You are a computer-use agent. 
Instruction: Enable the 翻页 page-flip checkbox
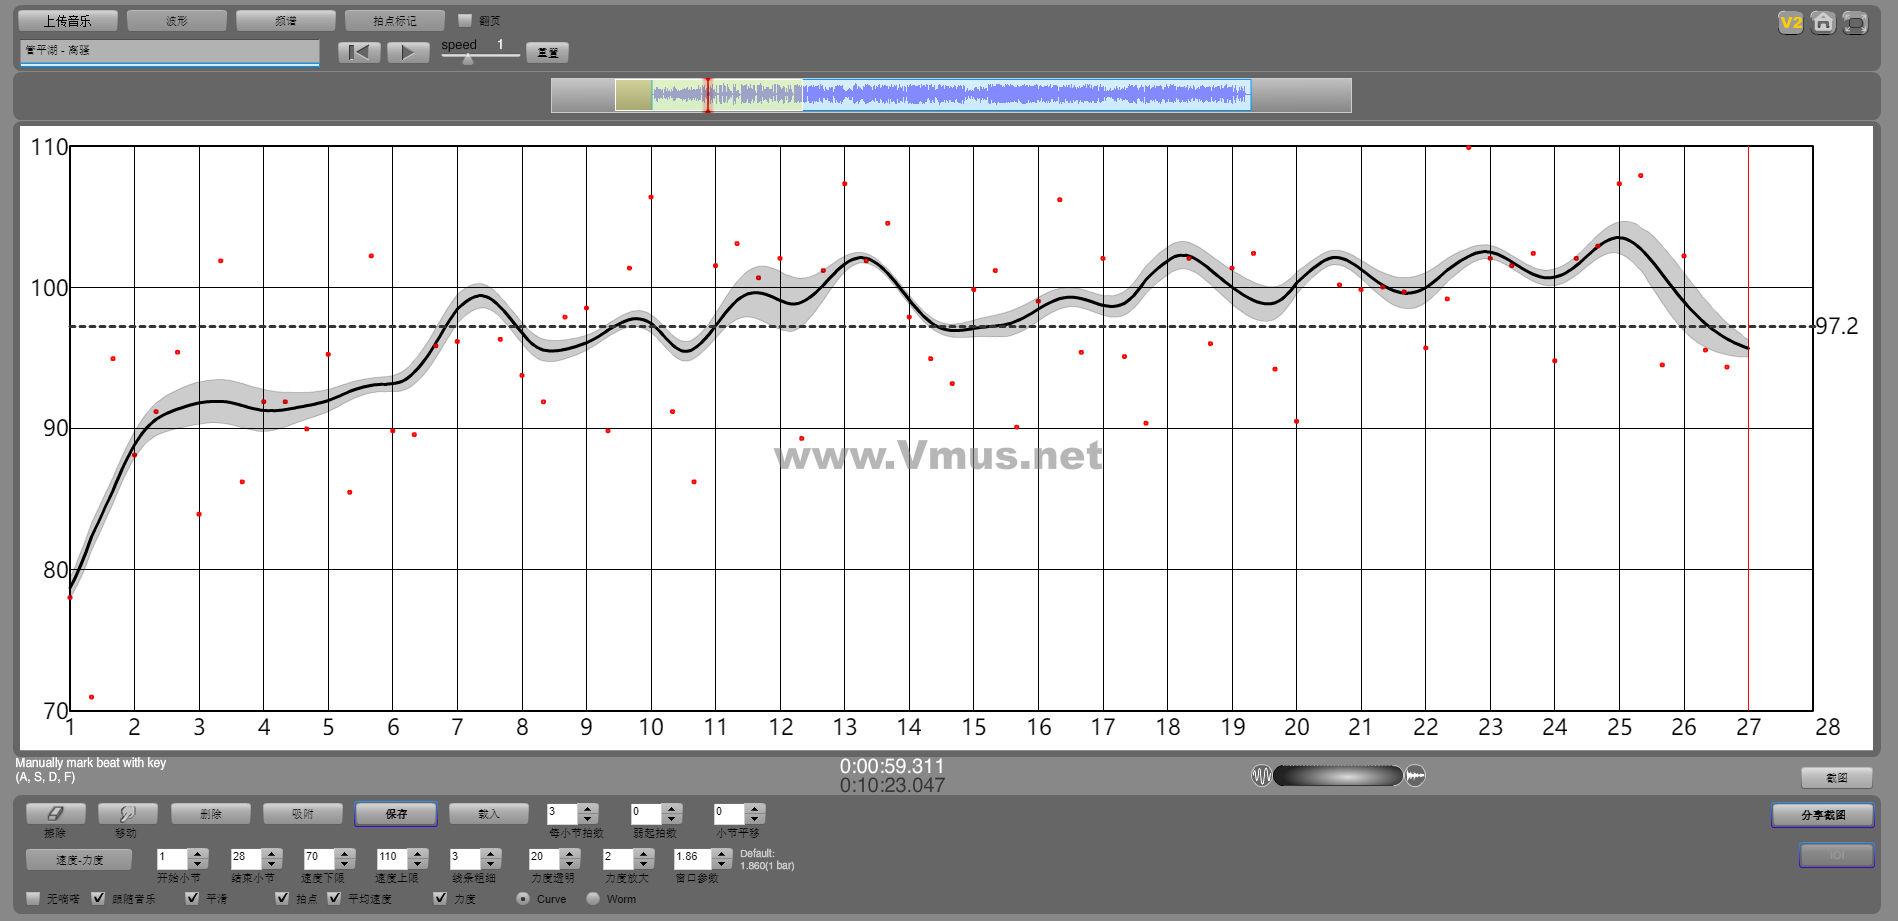(465, 20)
